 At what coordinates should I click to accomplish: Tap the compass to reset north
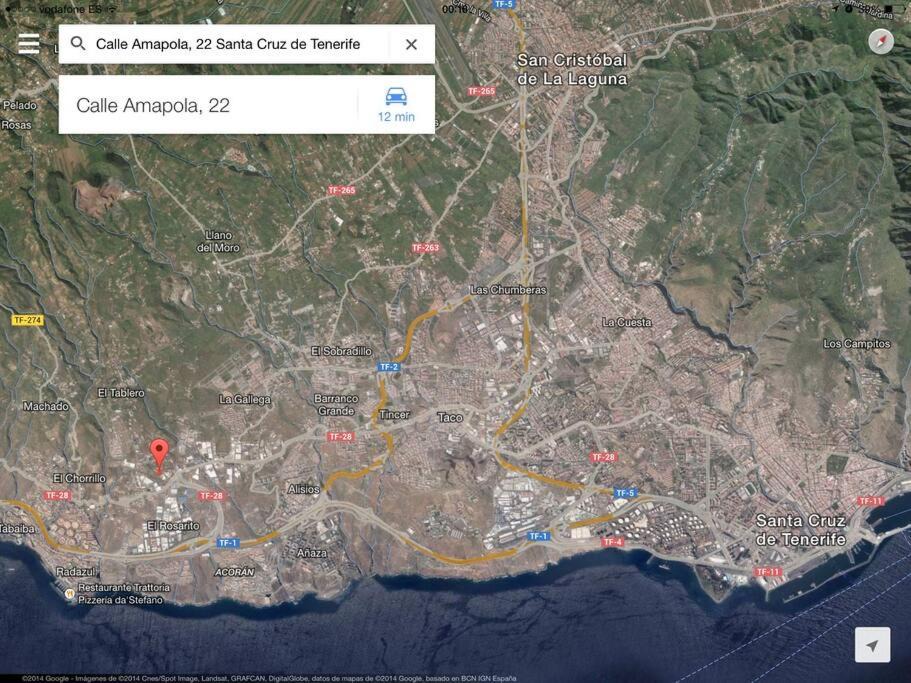[x=881, y=42]
